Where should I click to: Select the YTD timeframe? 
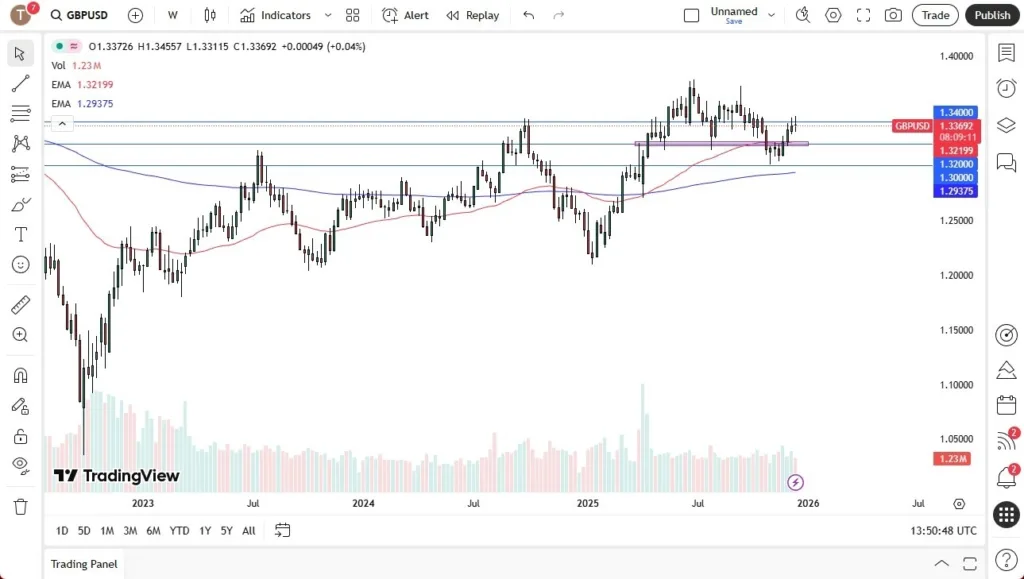point(179,531)
